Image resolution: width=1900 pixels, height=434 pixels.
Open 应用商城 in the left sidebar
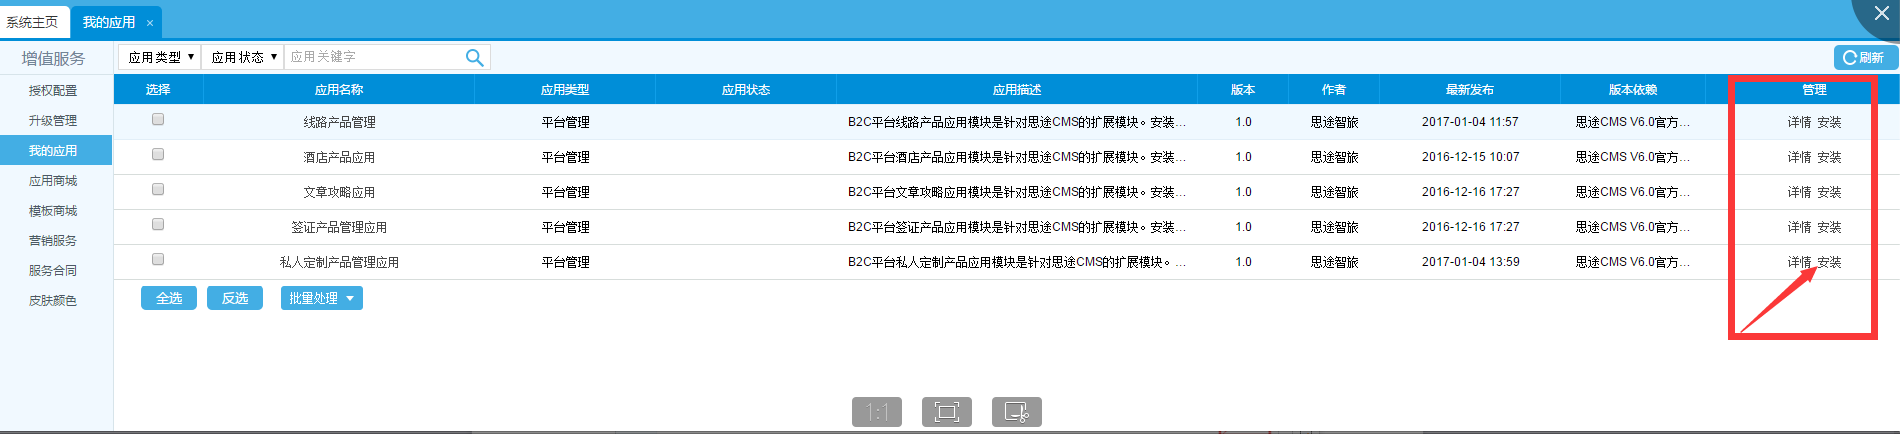tap(53, 181)
